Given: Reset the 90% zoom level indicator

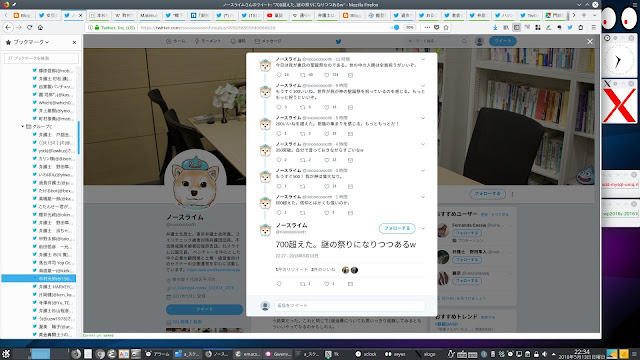Looking at the screenshot, I should (x=409, y=27).
